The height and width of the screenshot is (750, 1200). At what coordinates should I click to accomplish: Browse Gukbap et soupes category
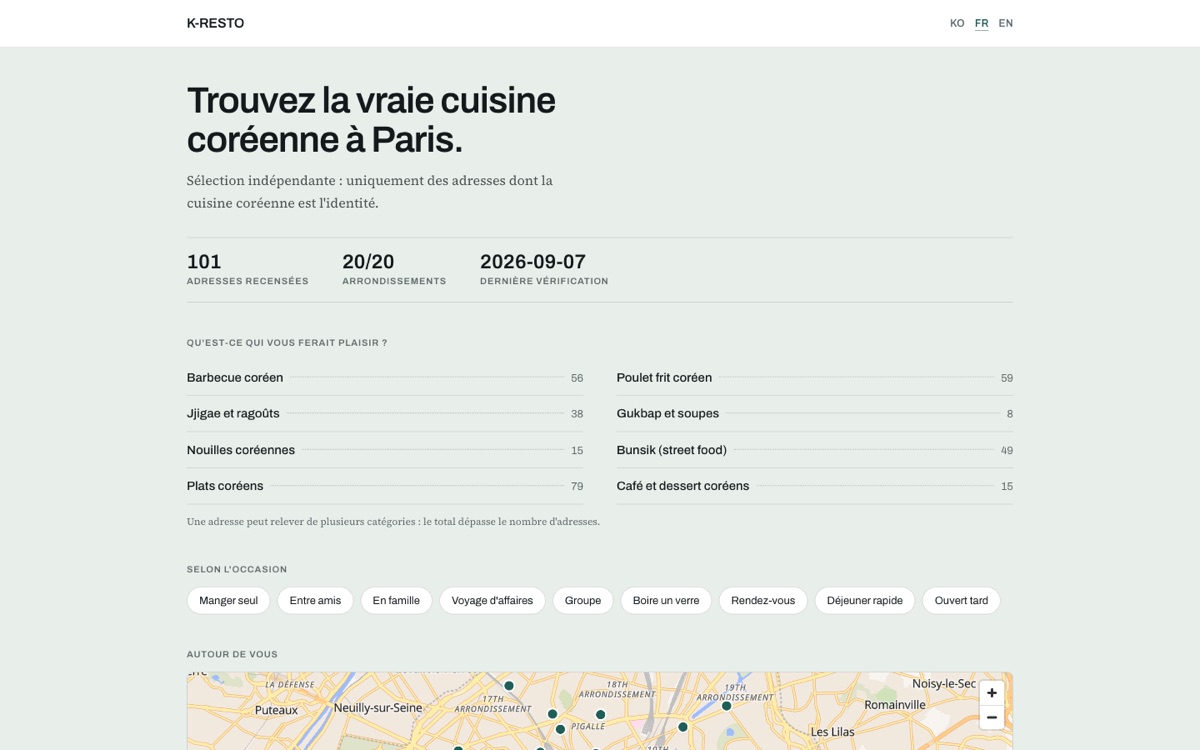(815, 414)
